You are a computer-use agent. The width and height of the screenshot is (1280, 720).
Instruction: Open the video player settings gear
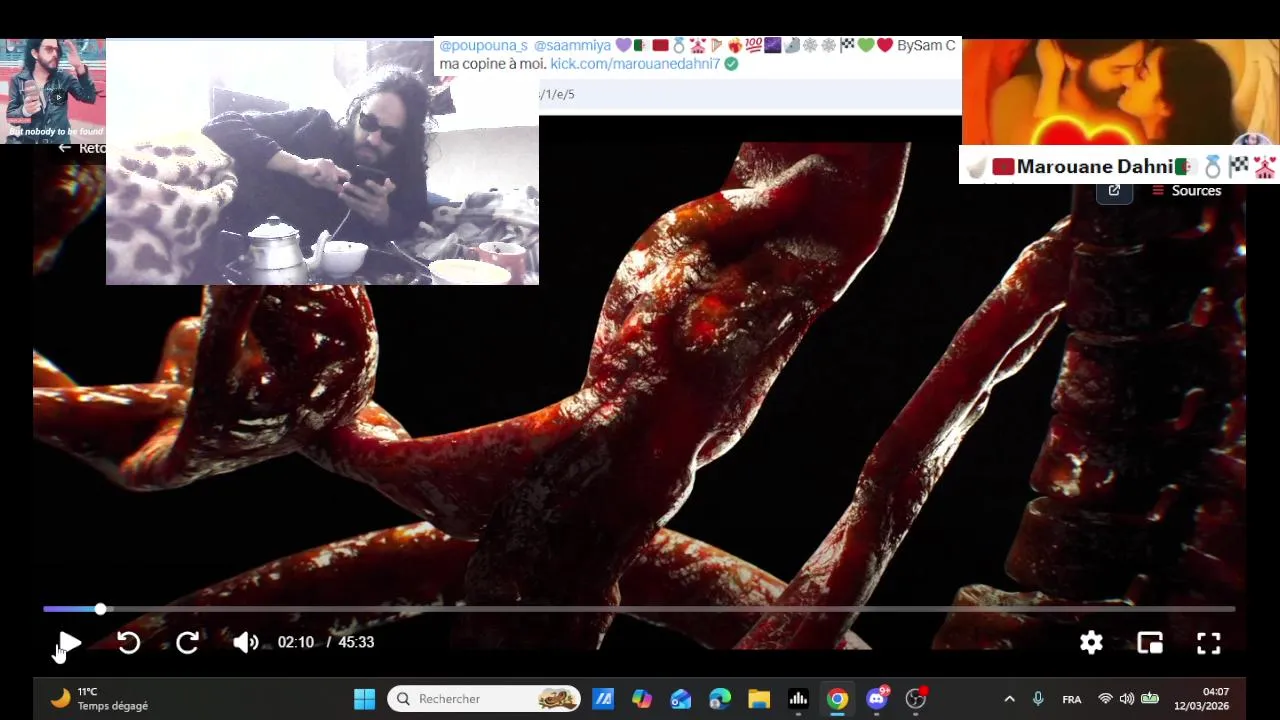(x=1091, y=643)
